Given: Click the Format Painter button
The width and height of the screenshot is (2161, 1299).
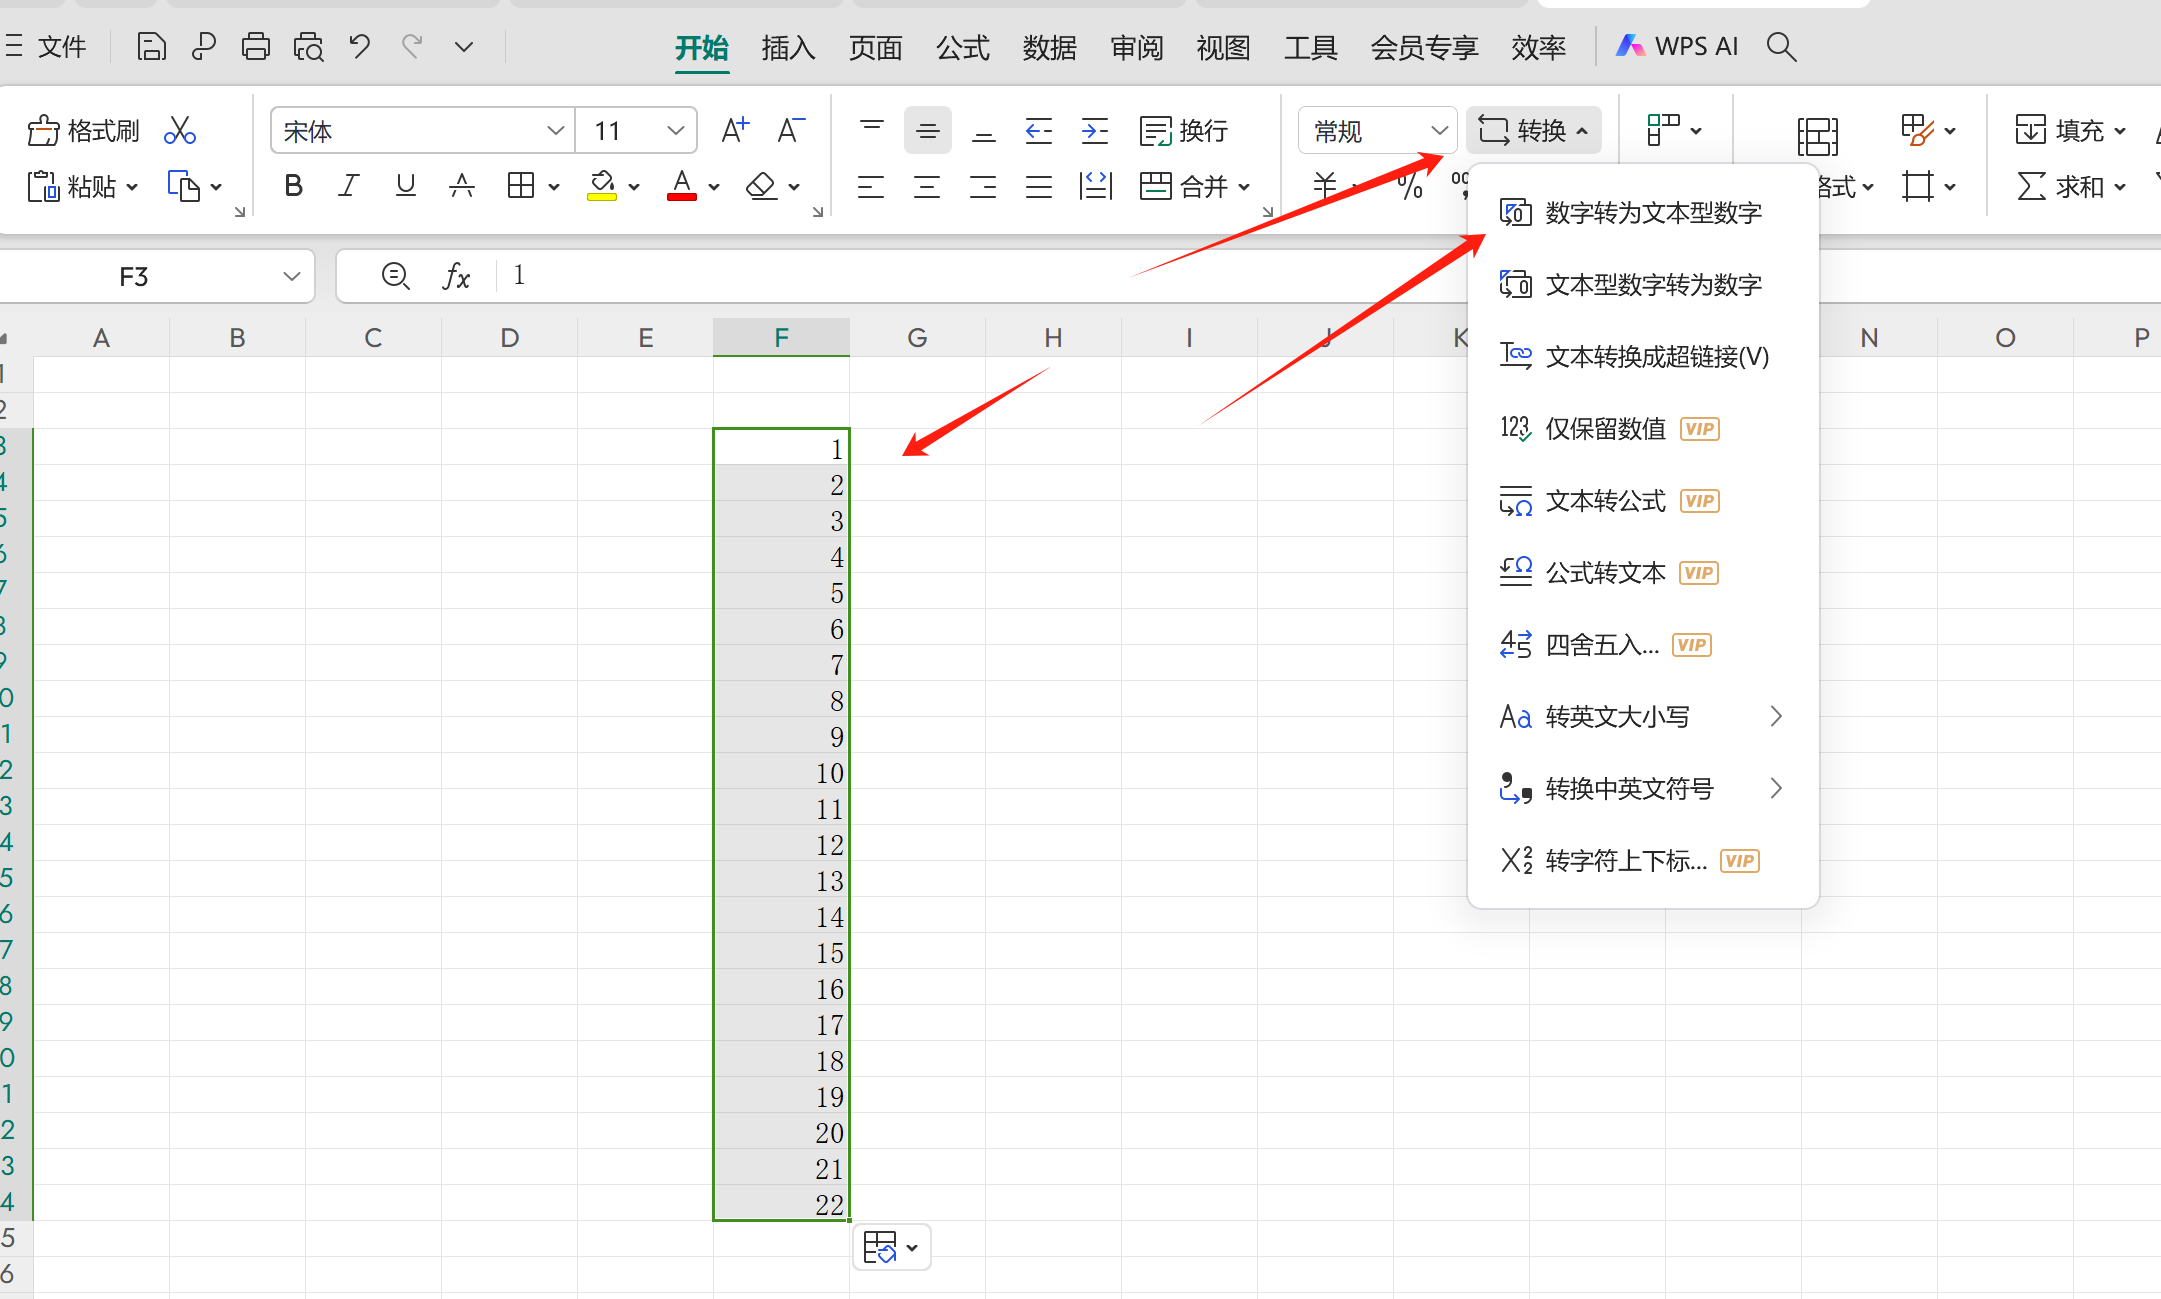Looking at the screenshot, I should pyautogui.click(x=84, y=131).
